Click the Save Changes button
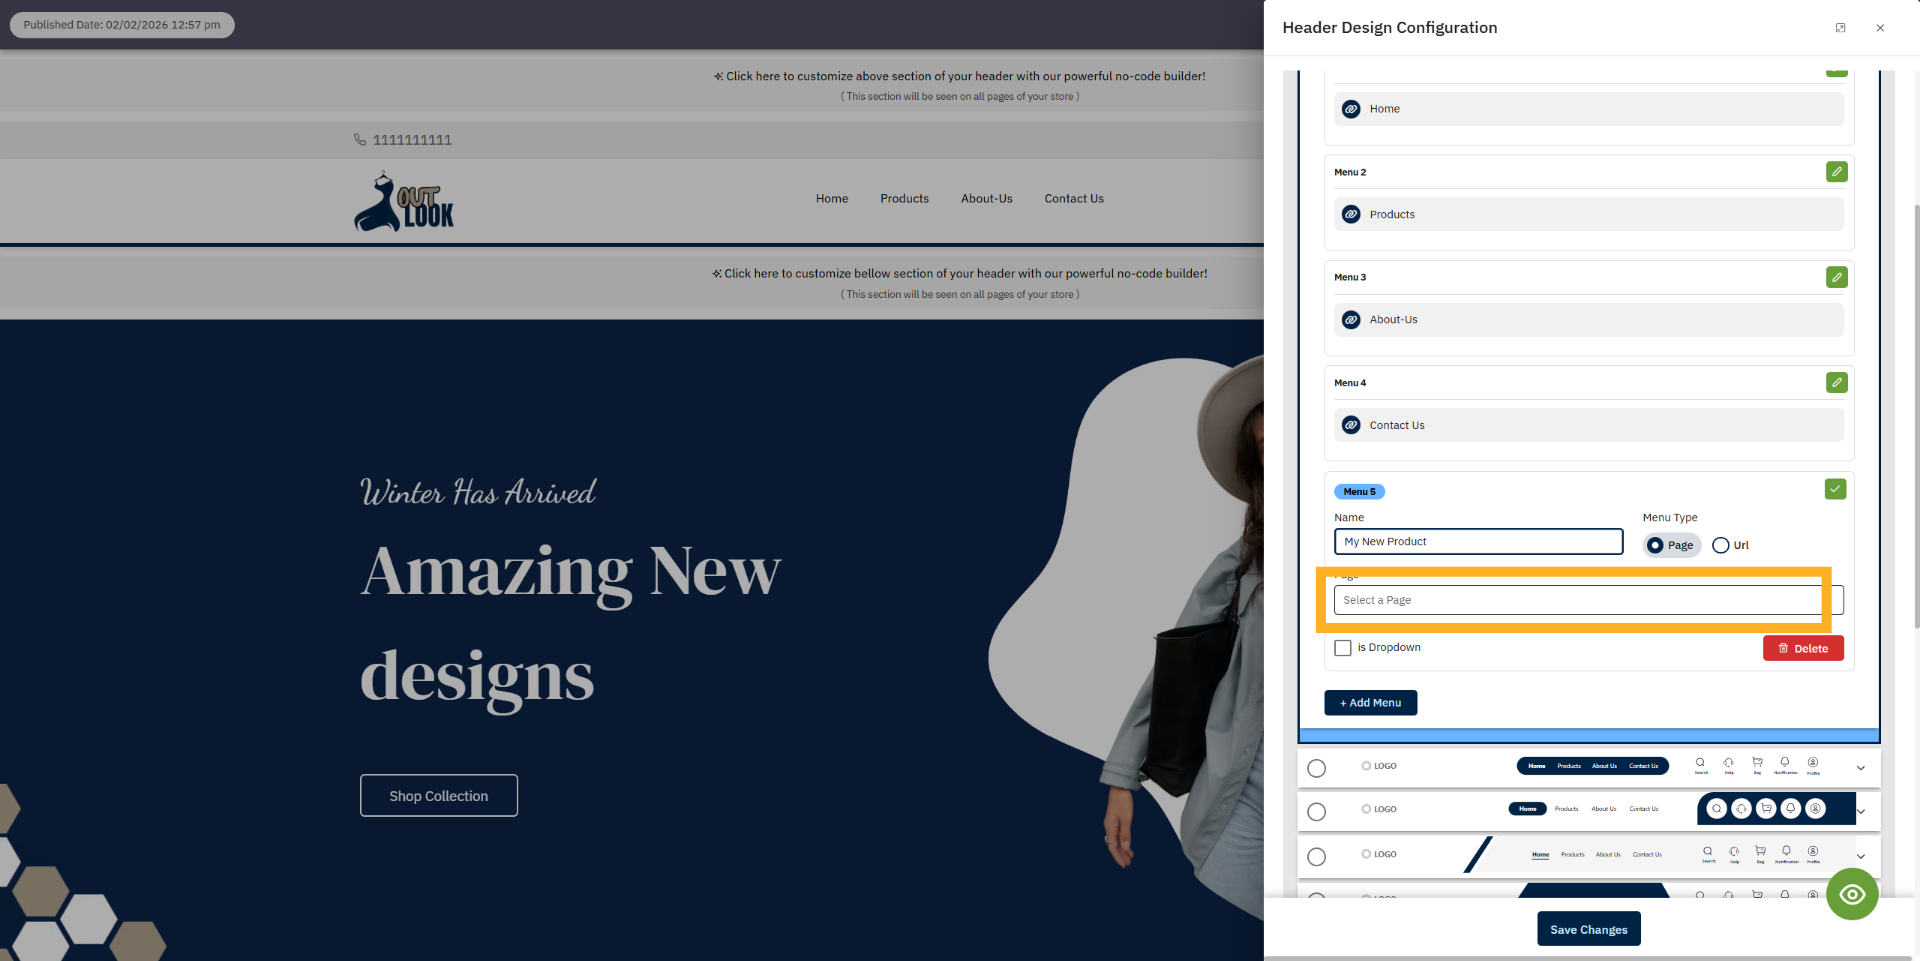Image resolution: width=1920 pixels, height=961 pixels. click(x=1588, y=928)
